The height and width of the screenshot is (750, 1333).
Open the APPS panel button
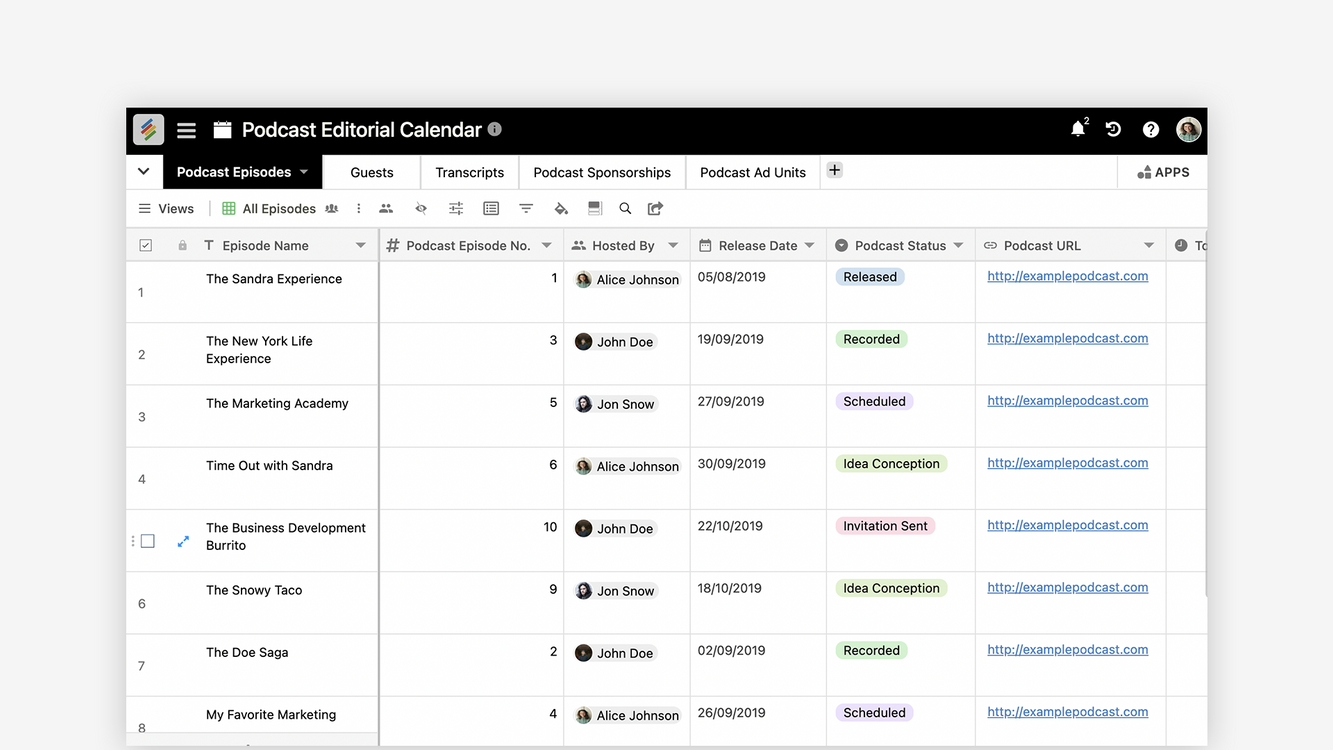point(1163,172)
